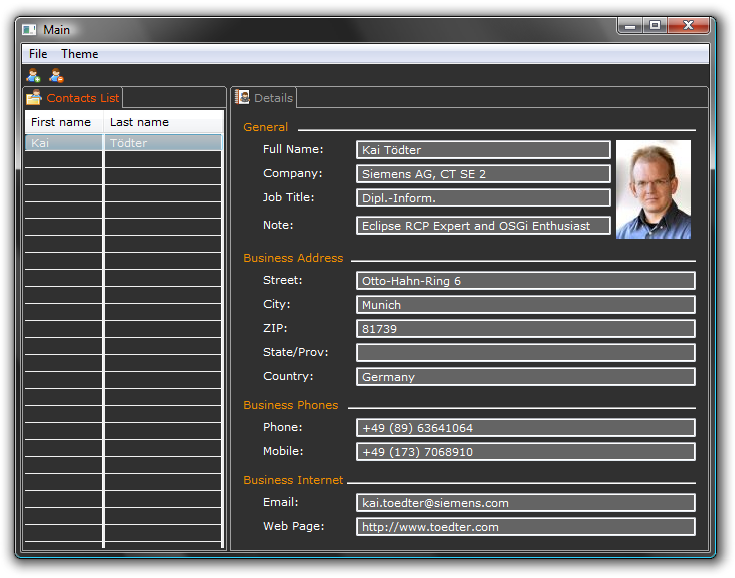
Task: Click the delete contact toolbar icon
Action: [56, 75]
